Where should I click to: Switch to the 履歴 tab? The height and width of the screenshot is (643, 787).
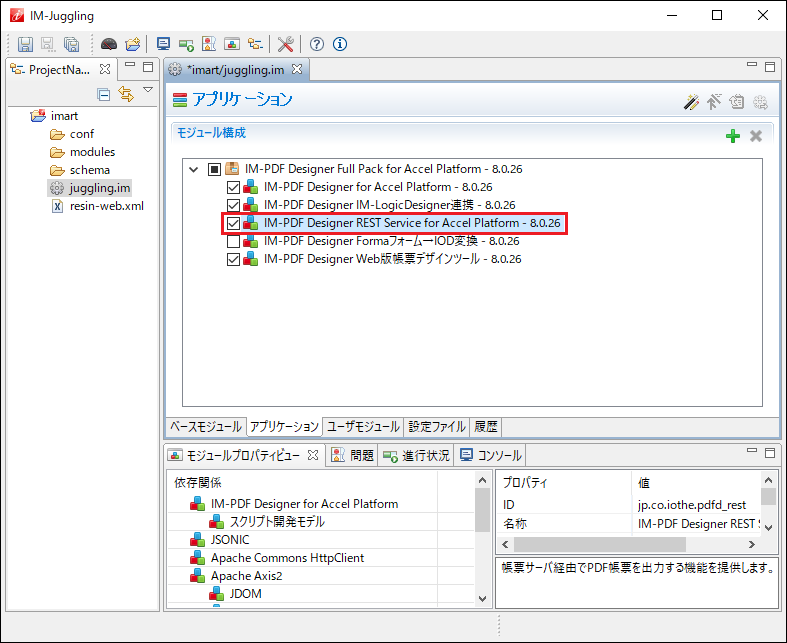pyautogui.click(x=485, y=427)
